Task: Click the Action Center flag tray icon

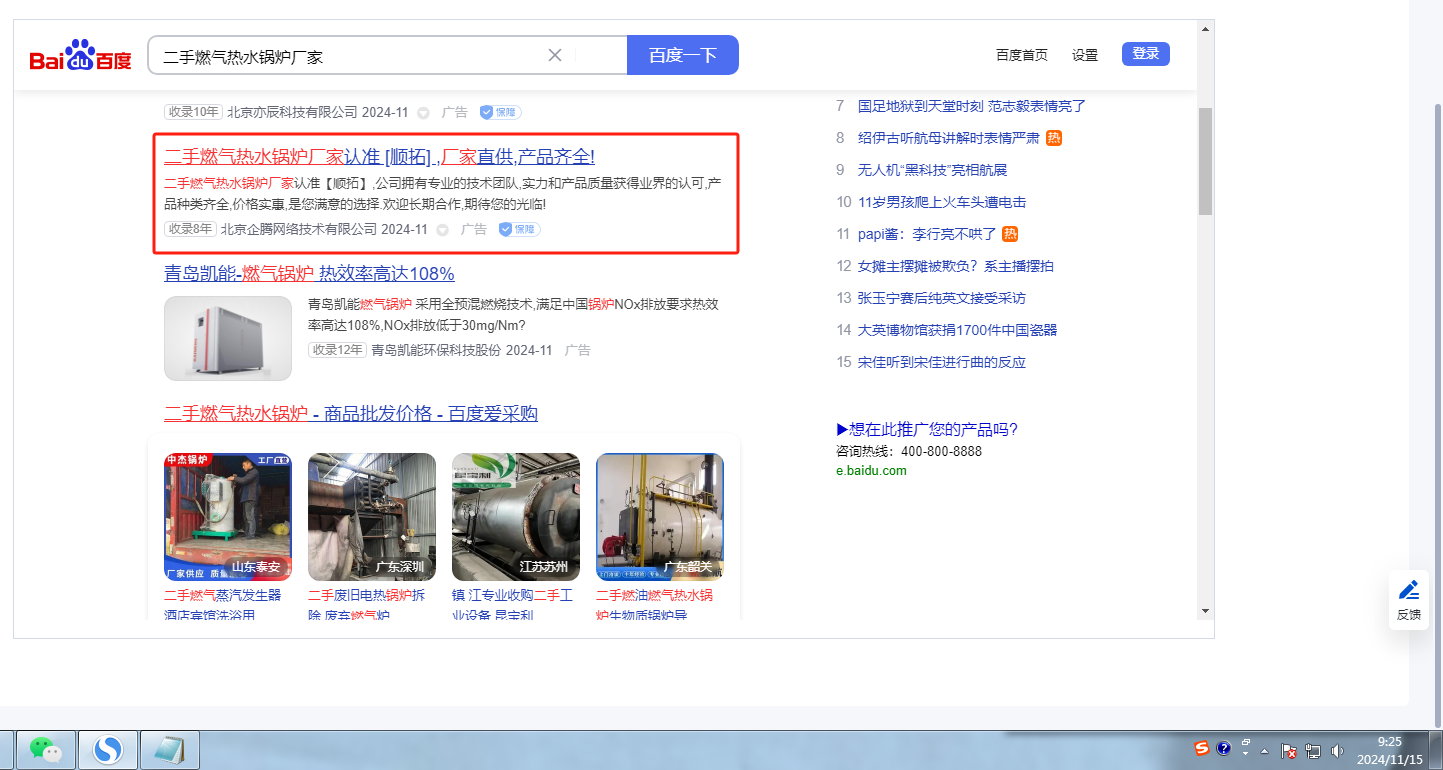Action: 1289,751
